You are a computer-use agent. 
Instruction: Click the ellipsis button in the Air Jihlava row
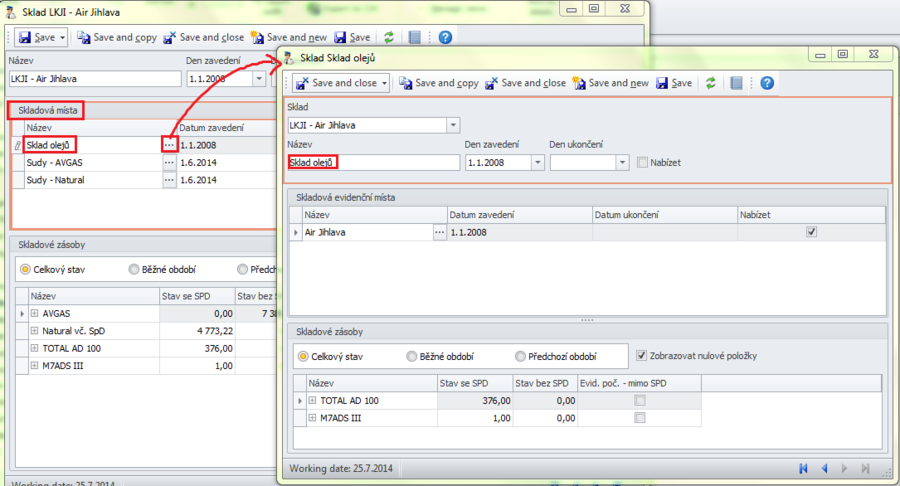coord(438,232)
